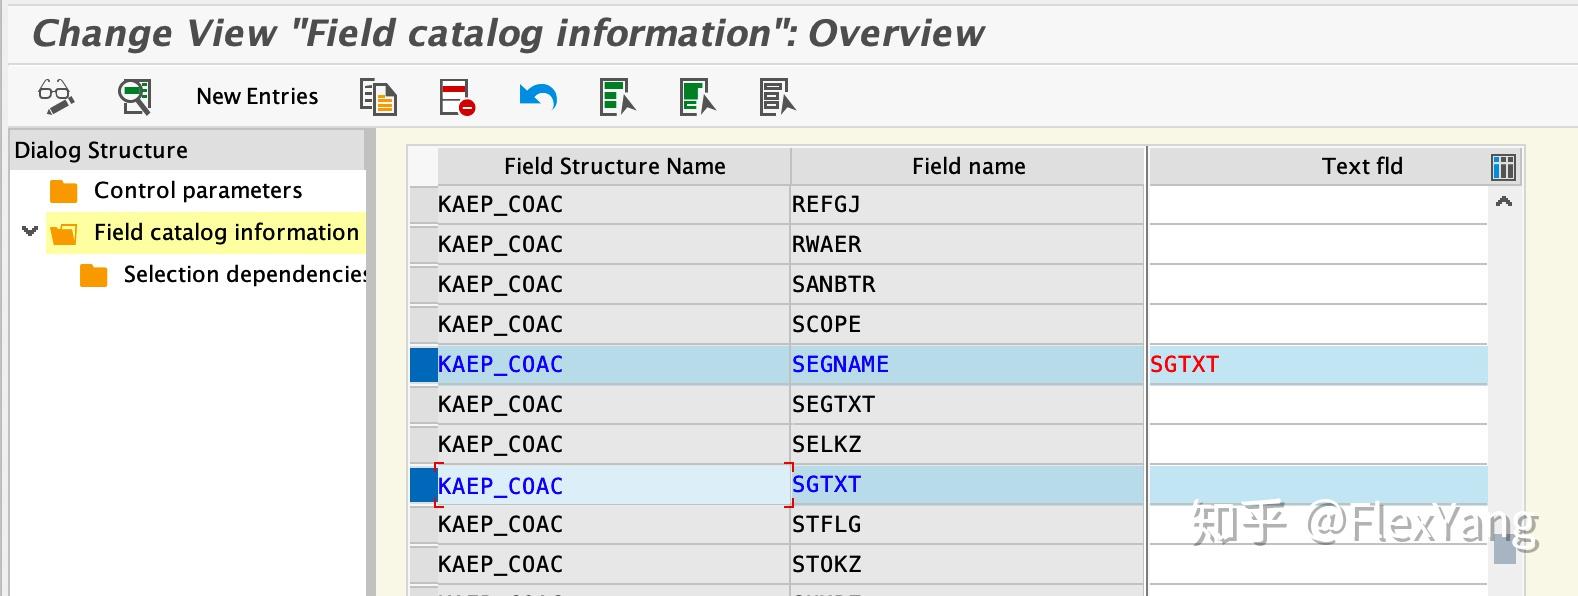
Task: Toggle the row selector for the SELKZ row
Action: [x=424, y=444]
